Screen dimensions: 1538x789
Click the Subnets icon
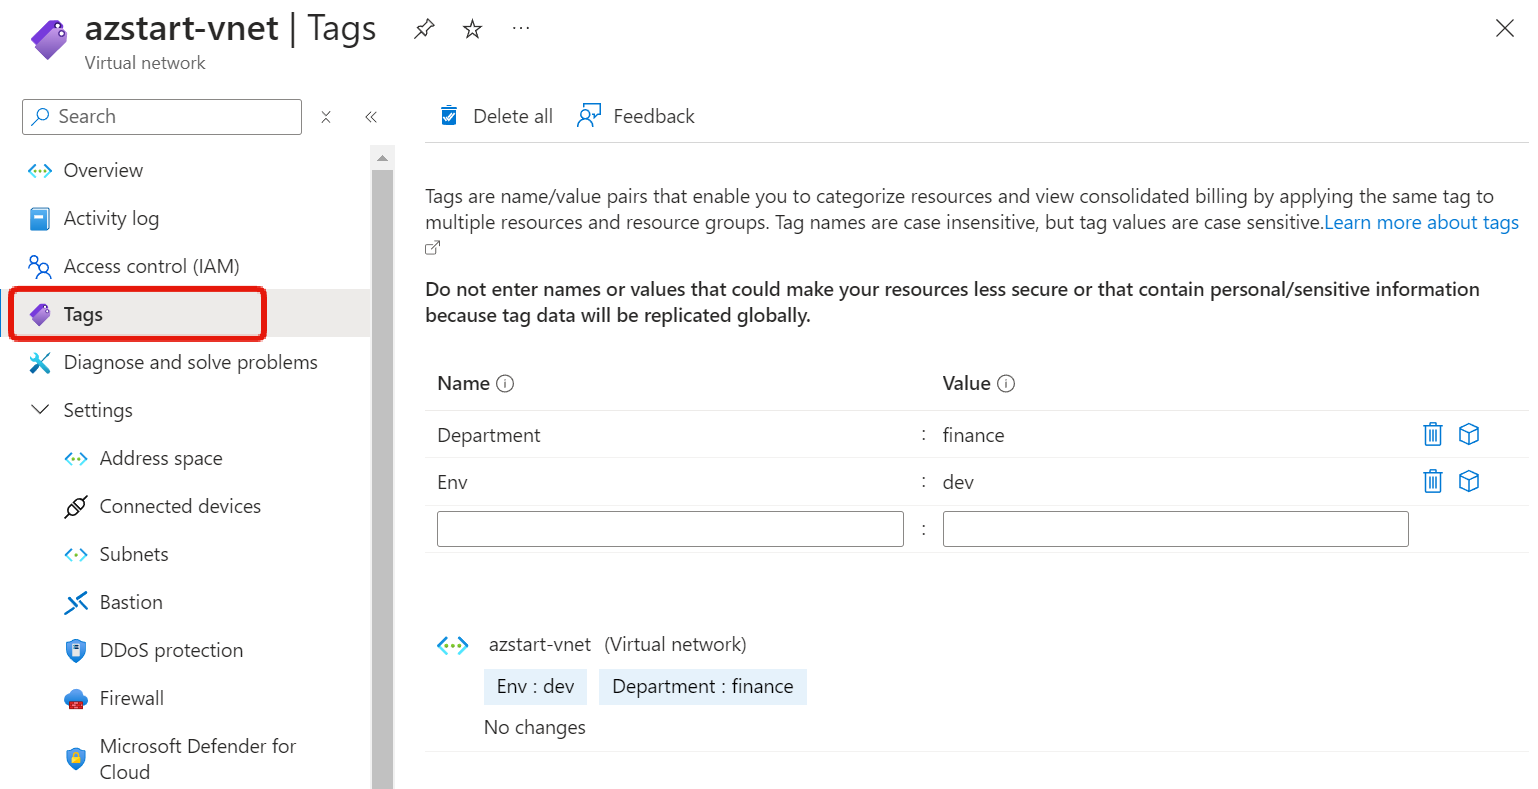click(76, 555)
